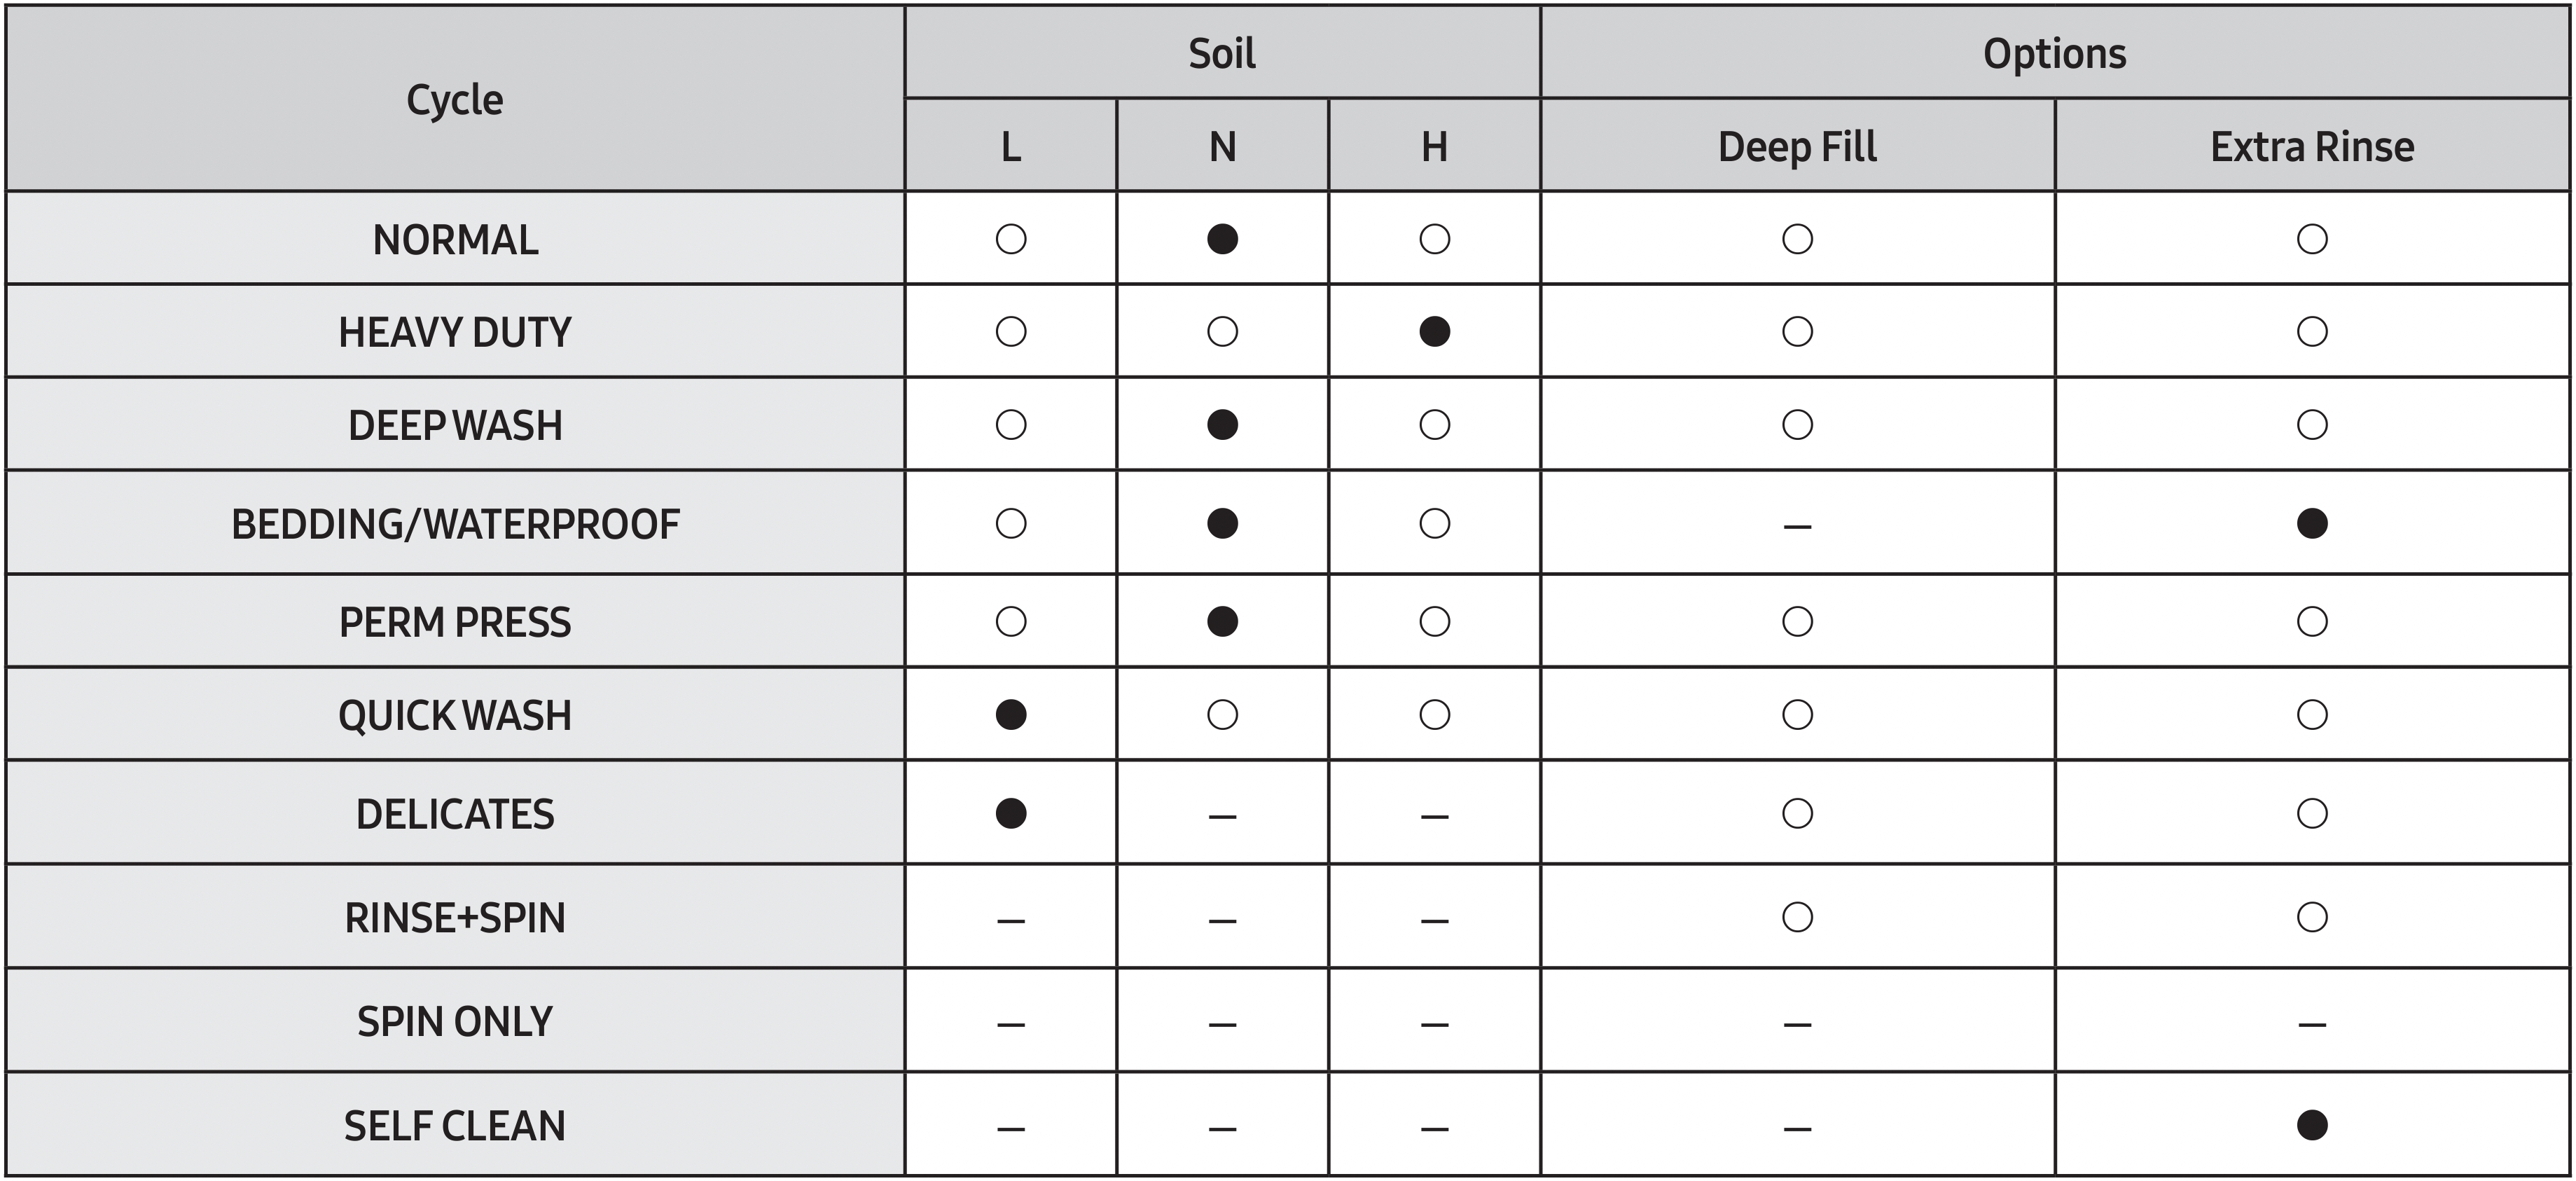Toggle Extra Rinse dot in SELF CLEAN row
The image size is (2576, 1181).
2311,1125
